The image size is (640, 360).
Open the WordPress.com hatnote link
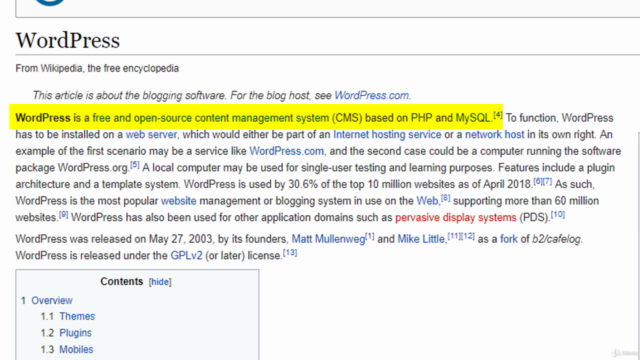tap(372, 96)
